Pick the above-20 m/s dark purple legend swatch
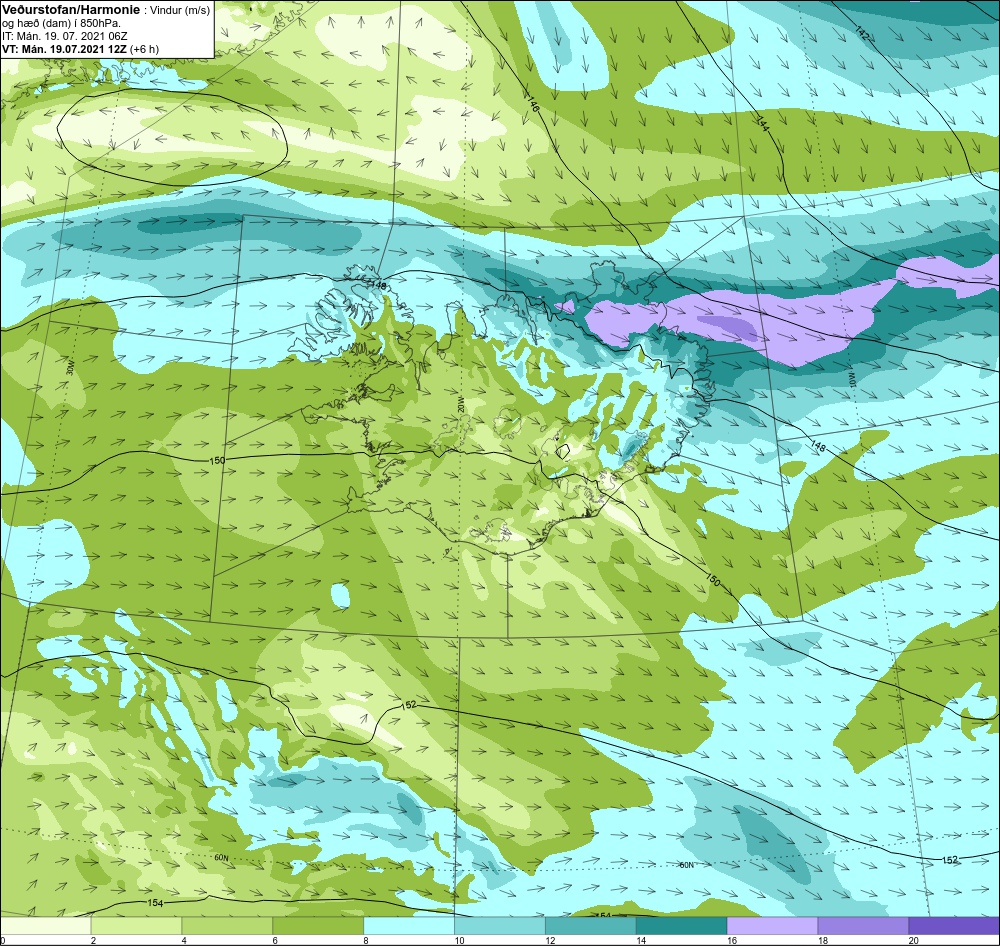Image resolution: width=1000 pixels, height=946 pixels. pos(954,926)
